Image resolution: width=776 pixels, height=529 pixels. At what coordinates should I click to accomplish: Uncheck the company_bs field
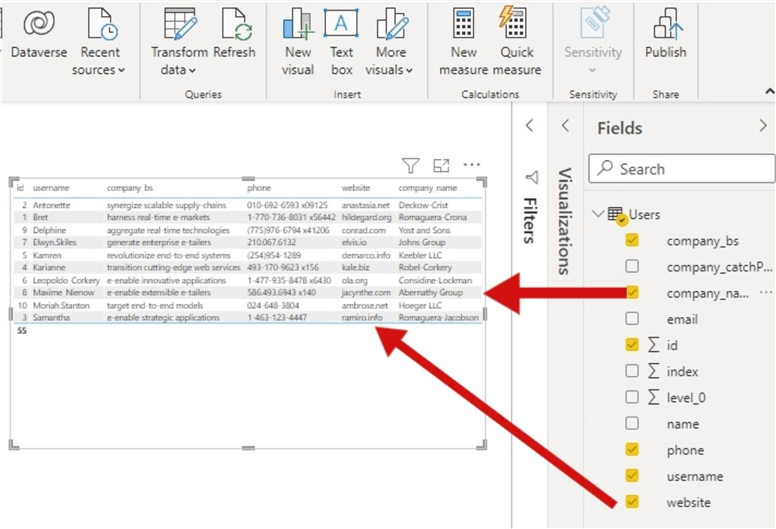click(632, 240)
